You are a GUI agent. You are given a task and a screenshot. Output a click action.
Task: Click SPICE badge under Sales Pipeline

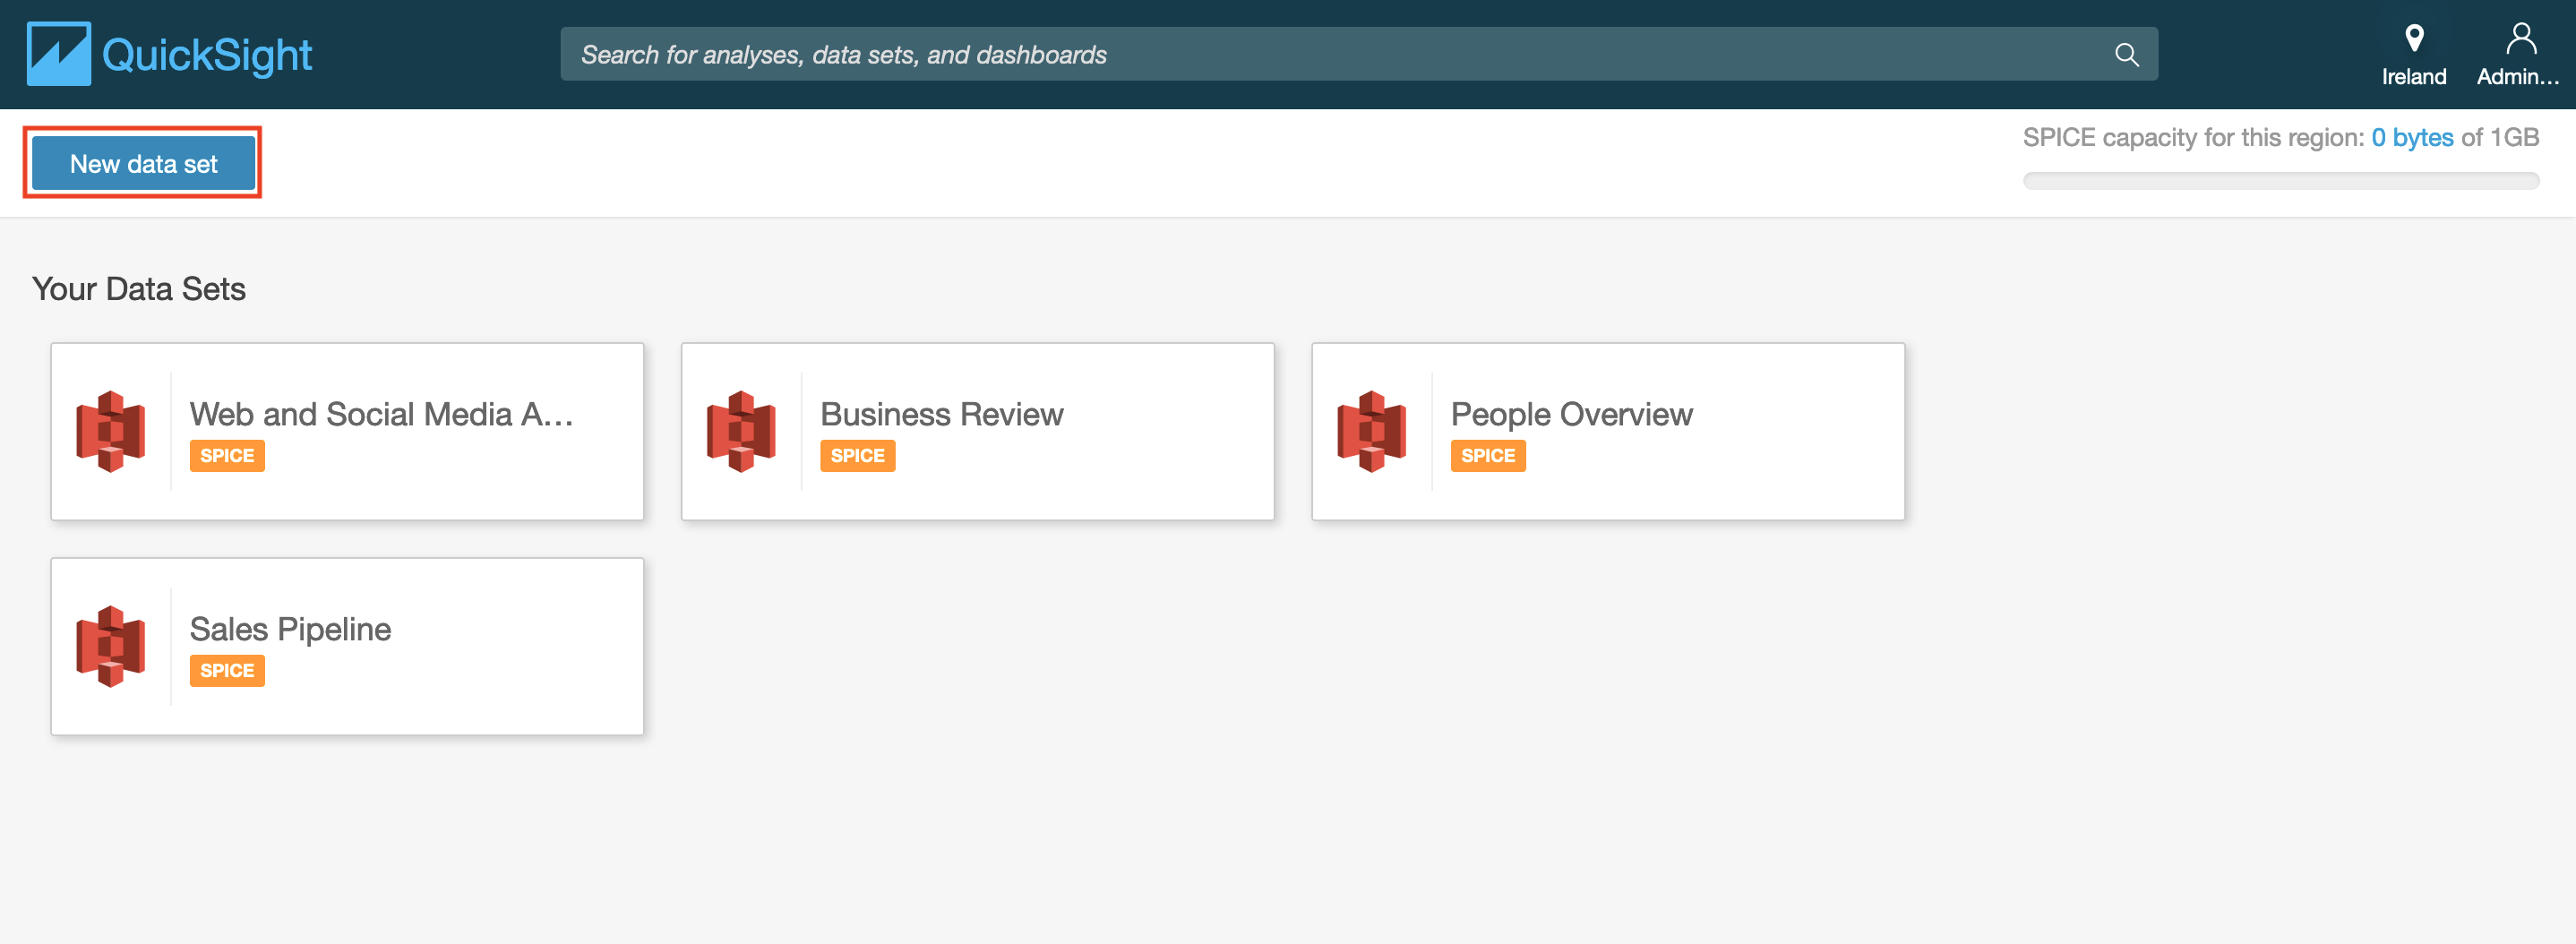click(x=227, y=671)
